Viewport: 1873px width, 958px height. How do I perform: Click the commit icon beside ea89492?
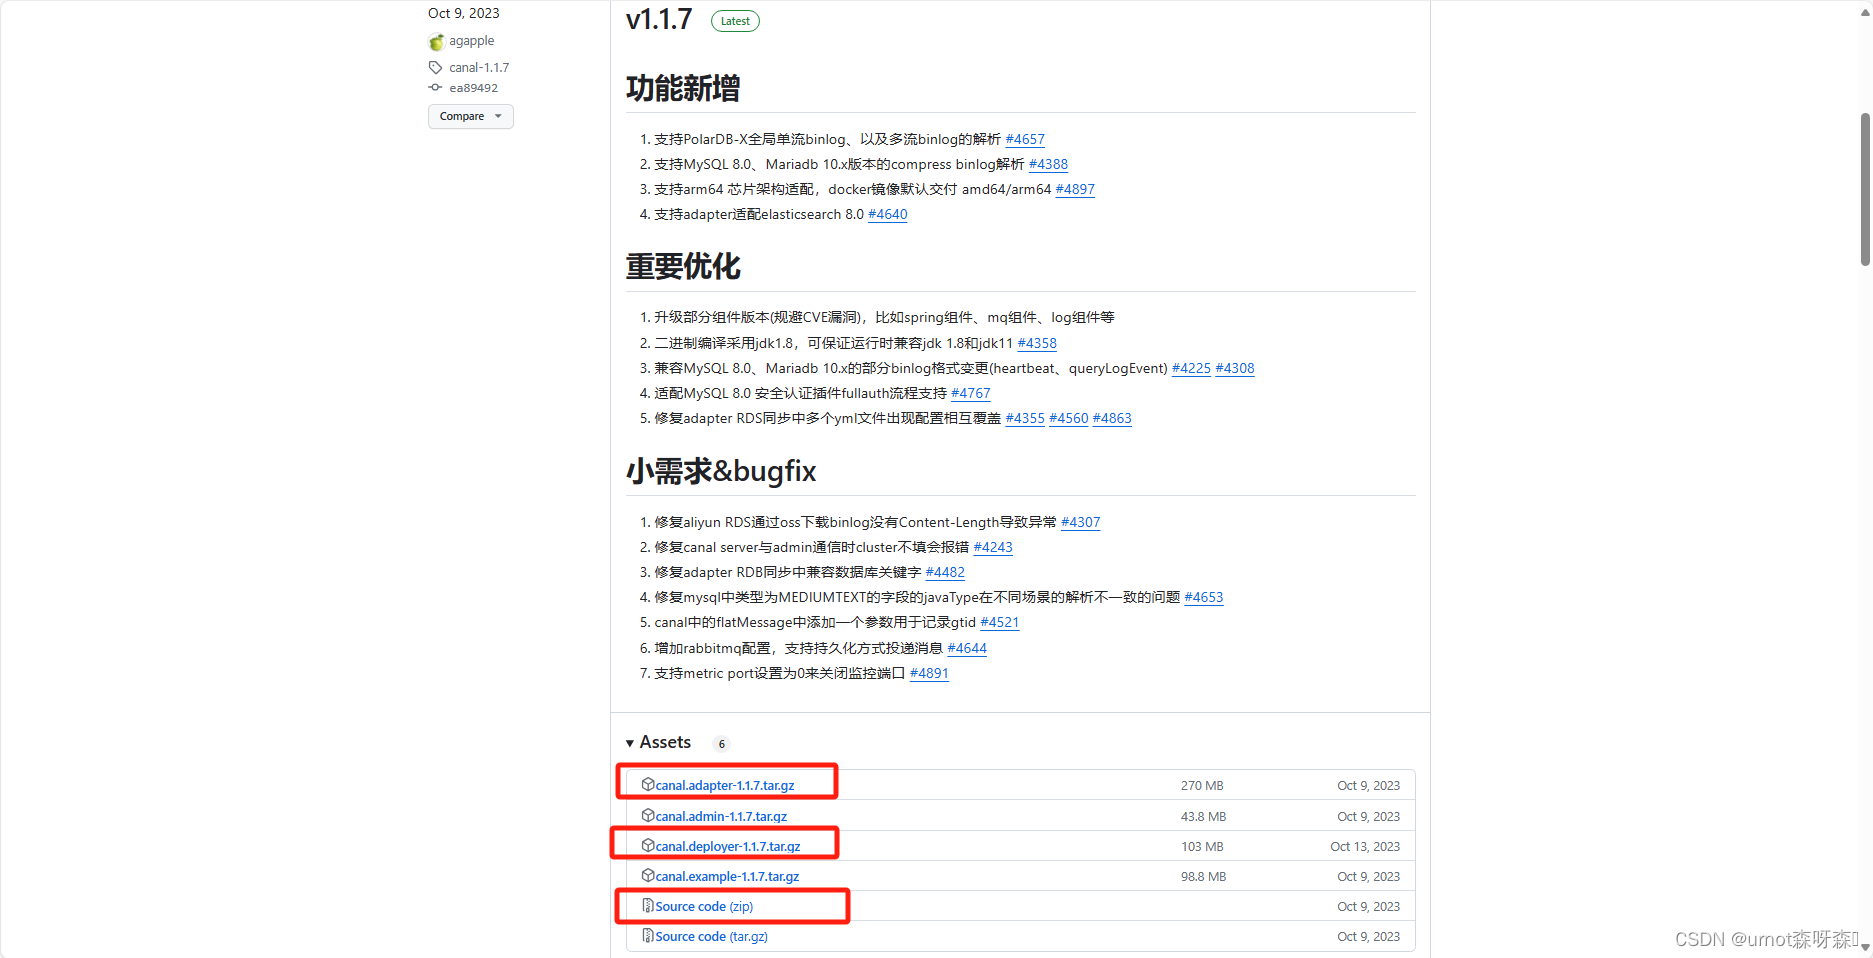pos(435,88)
